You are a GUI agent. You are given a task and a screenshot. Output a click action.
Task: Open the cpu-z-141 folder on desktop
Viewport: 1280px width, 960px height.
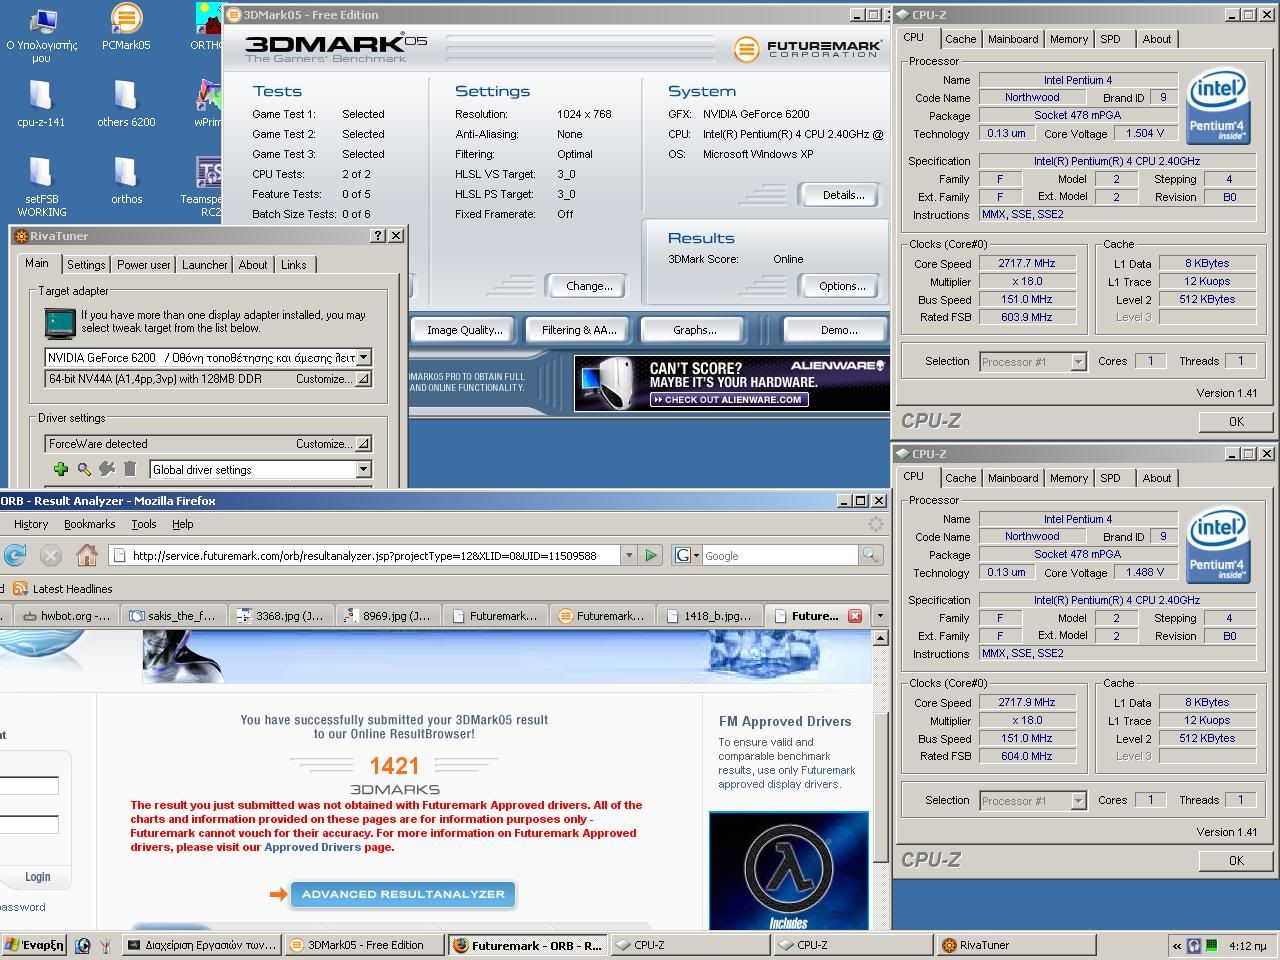point(41,103)
